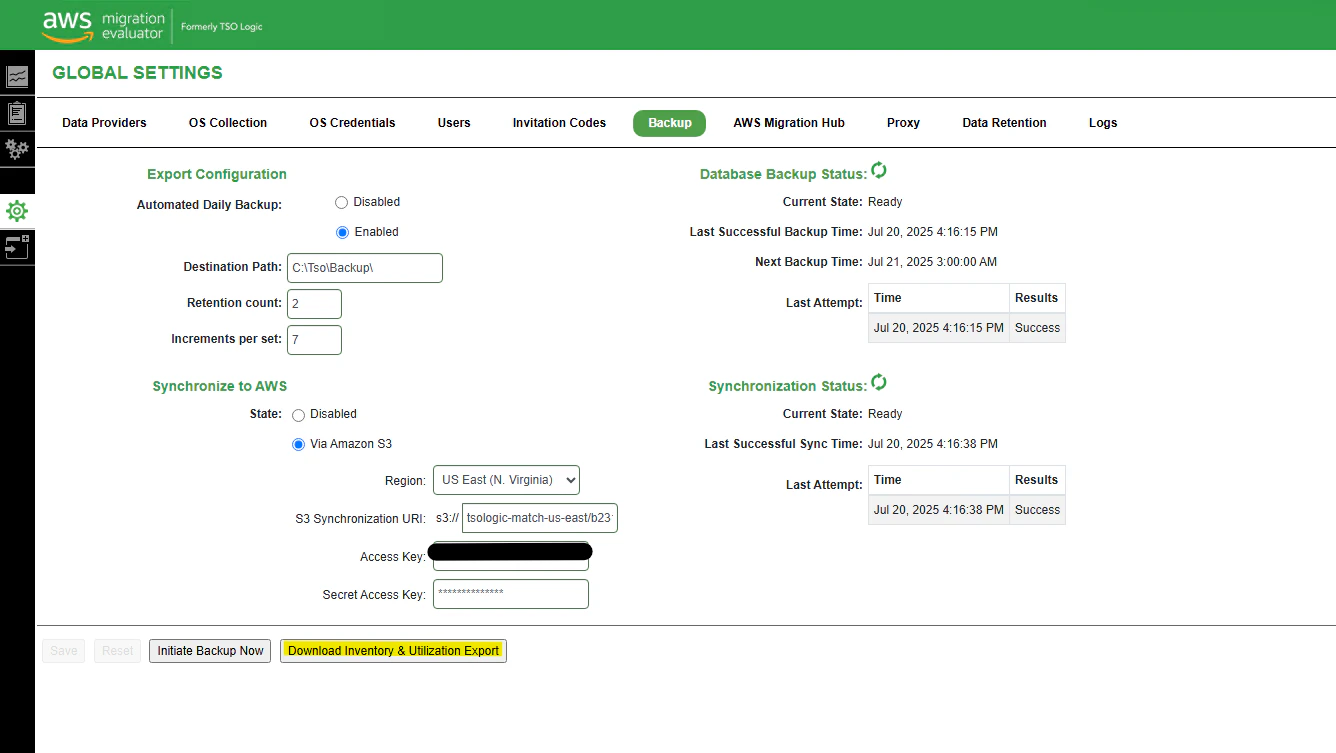Click the AWS Migration Evaluator logo
The width and height of the screenshot is (1336, 753).
[x=102, y=26]
